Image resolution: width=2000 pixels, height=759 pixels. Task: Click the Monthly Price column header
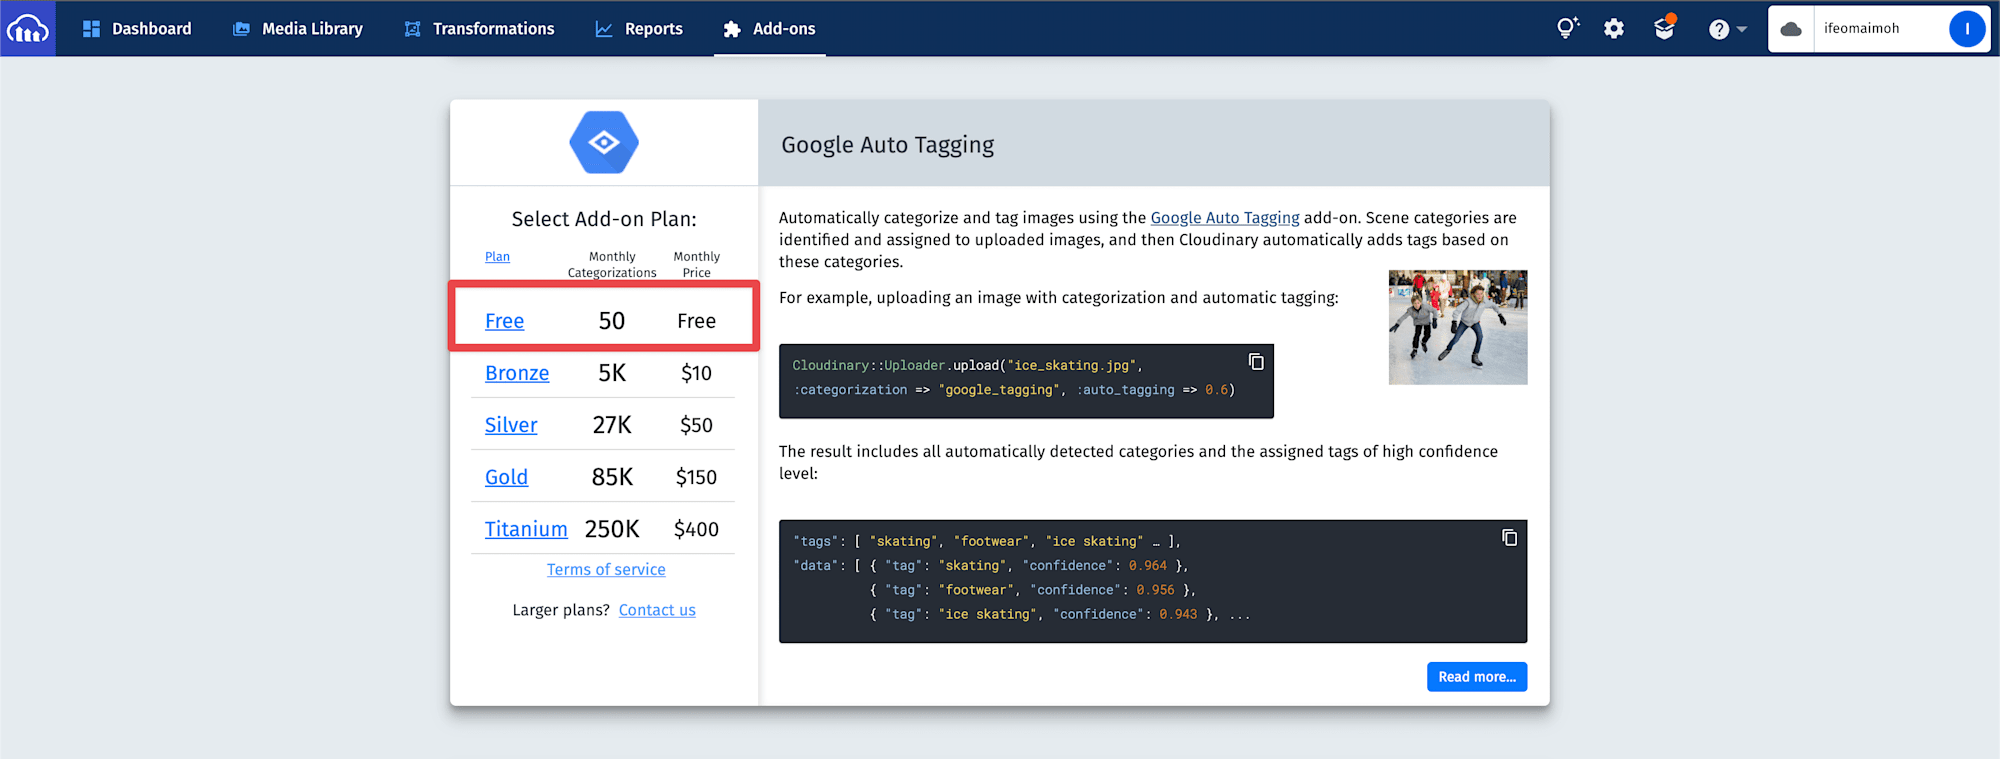(697, 265)
